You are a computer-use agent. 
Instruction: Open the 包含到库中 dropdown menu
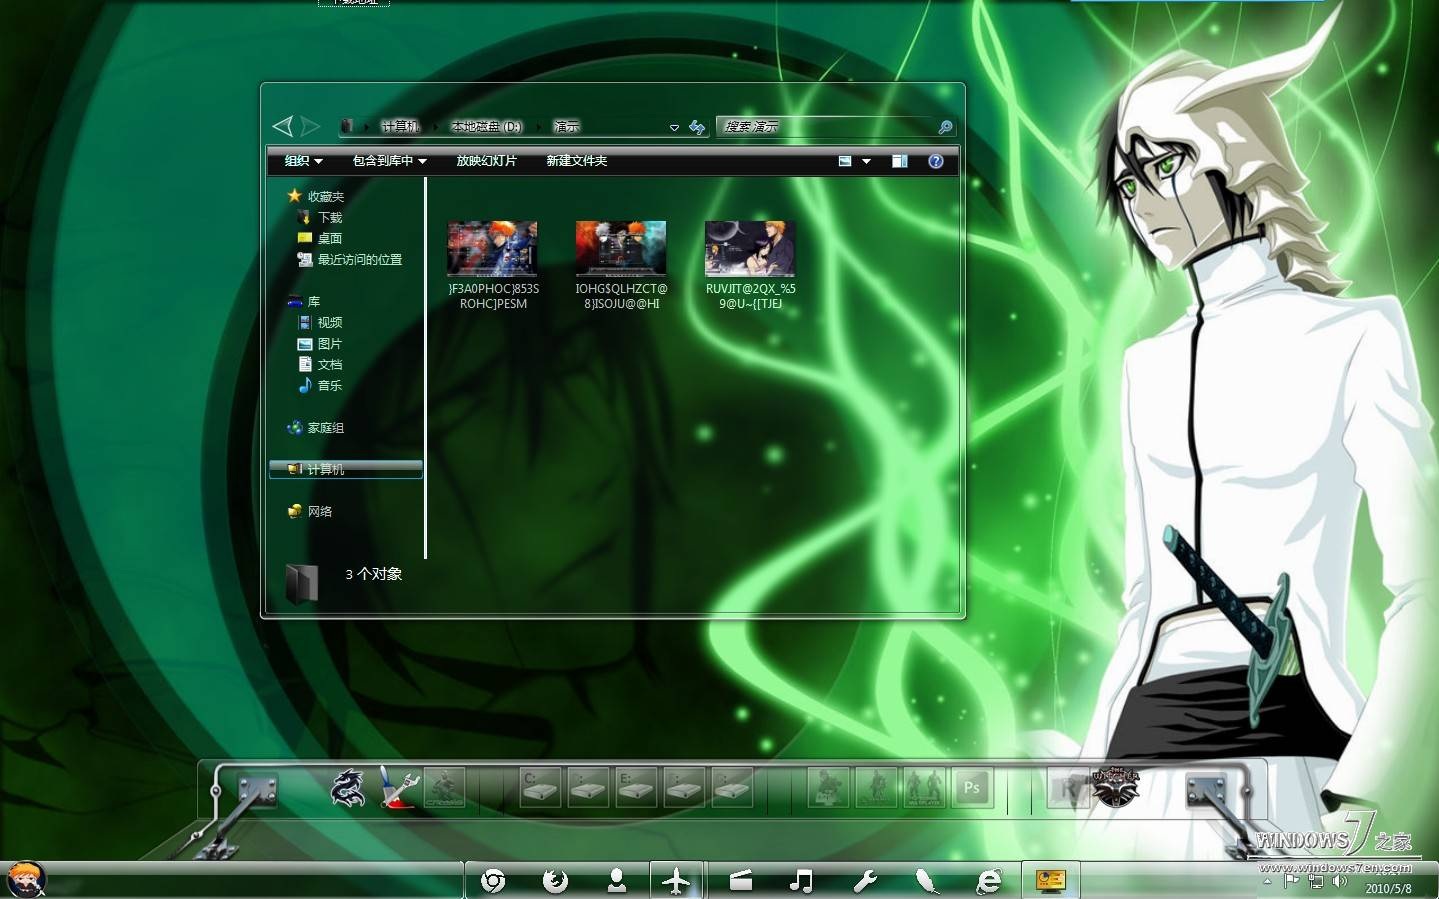pyautogui.click(x=390, y=161)
